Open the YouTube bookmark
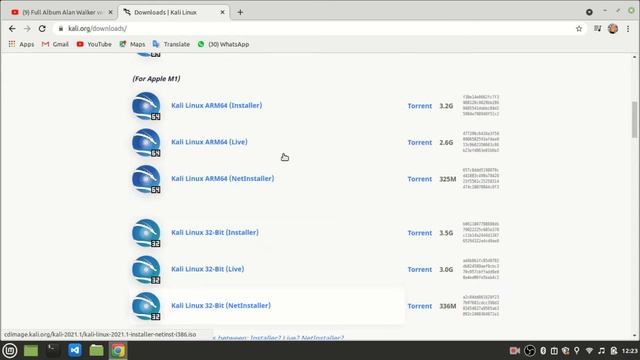This screenshot has height=360, width=640. pyautogui.click(x=94, y=44)
